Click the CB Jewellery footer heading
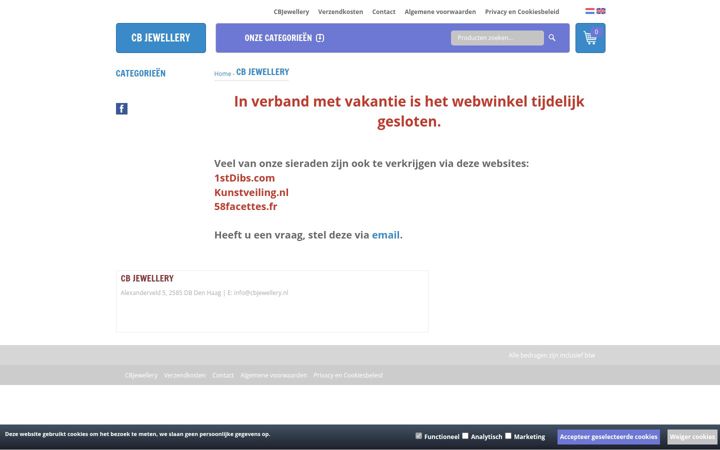 point(147,278)
